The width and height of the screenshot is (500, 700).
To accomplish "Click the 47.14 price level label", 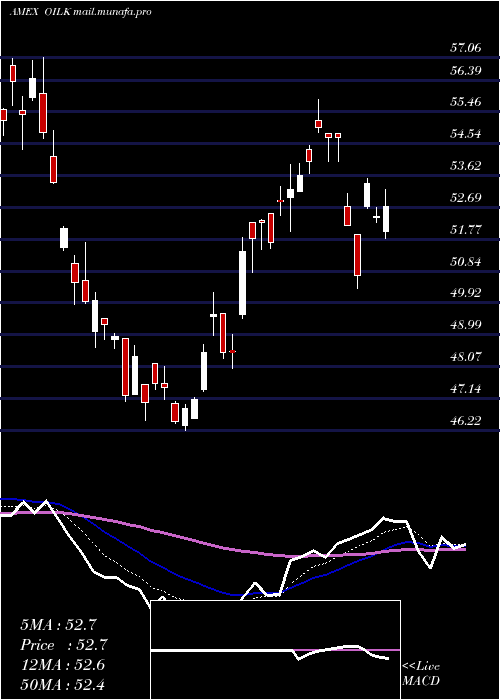I will click(x=466, y=389).
